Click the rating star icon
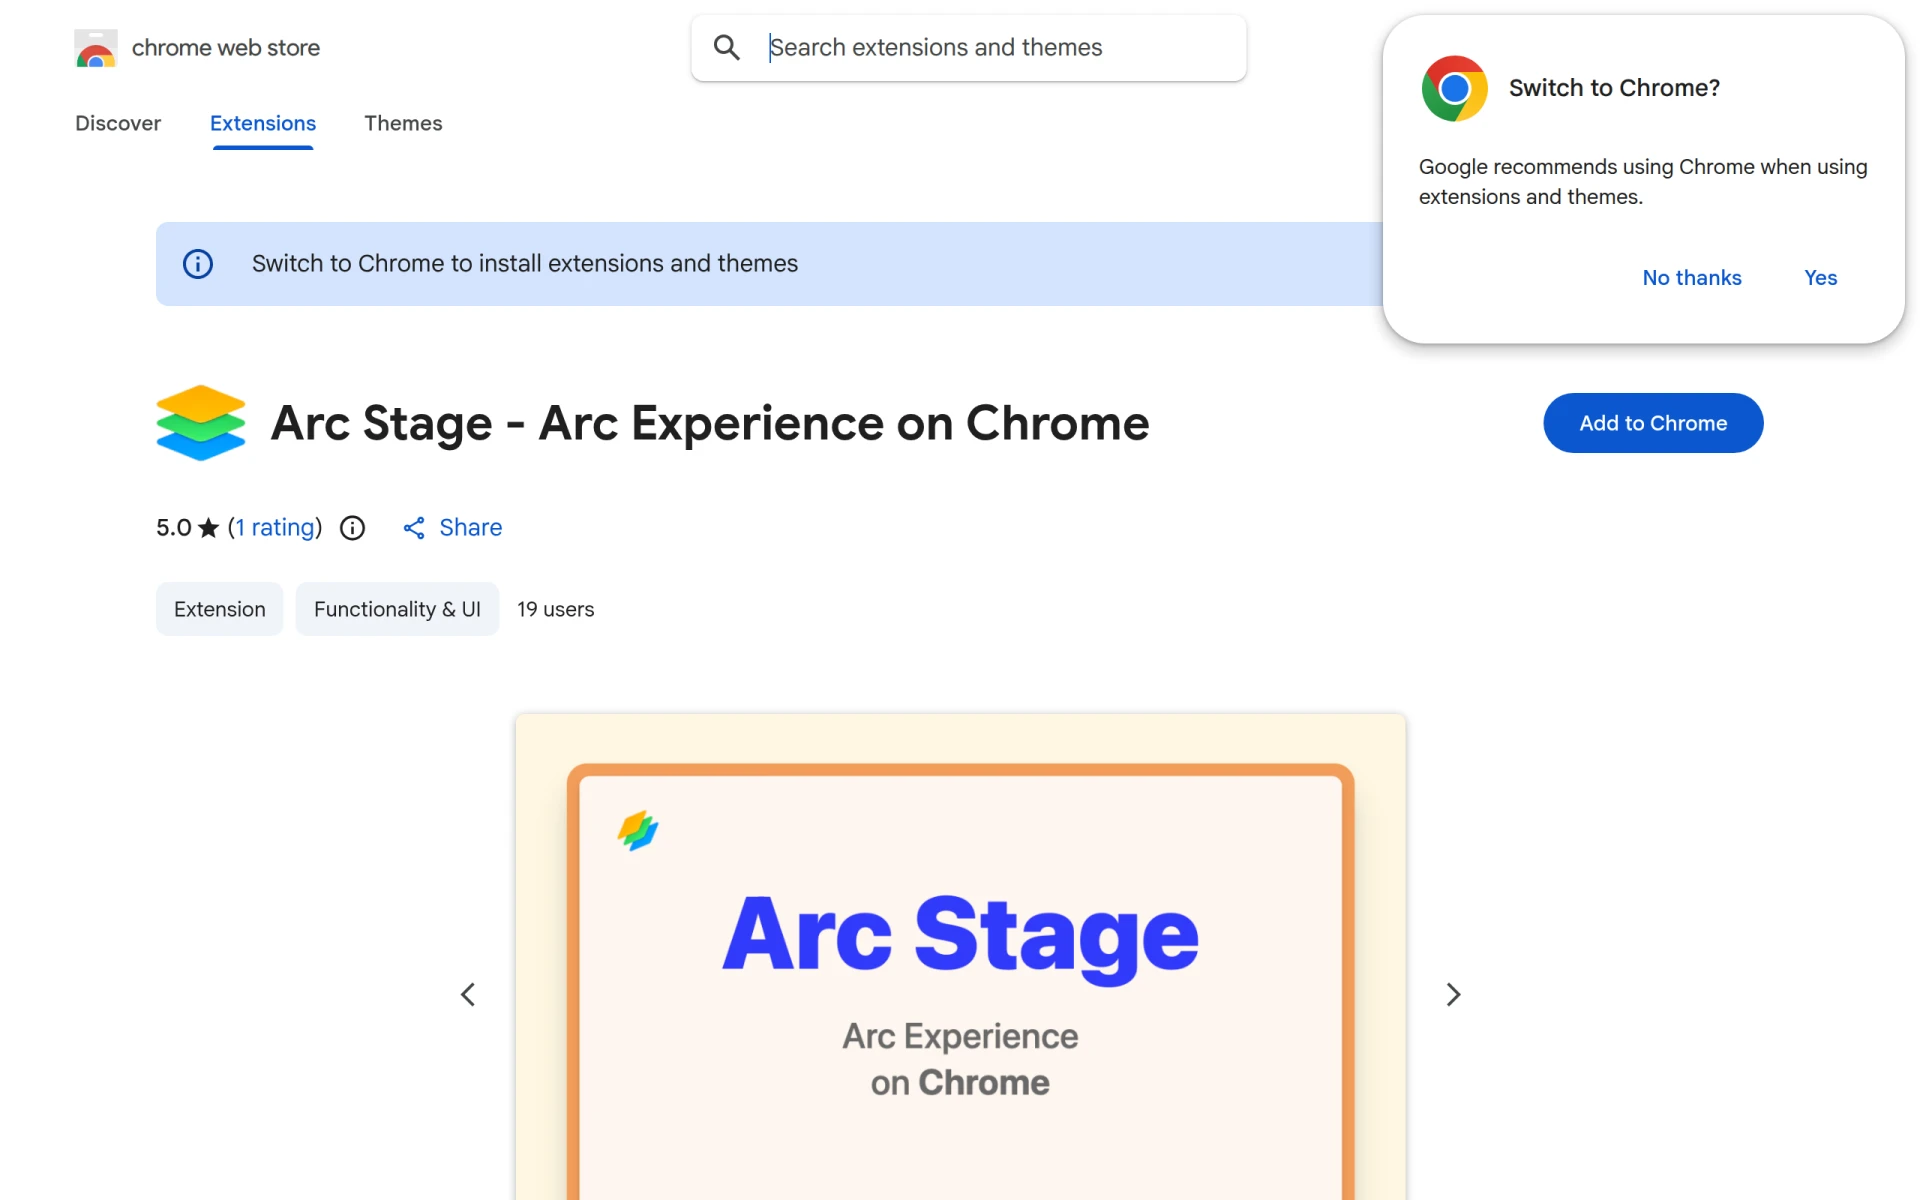The image size is (1920, 1200). pyautogui.click(x=208, y=528)
